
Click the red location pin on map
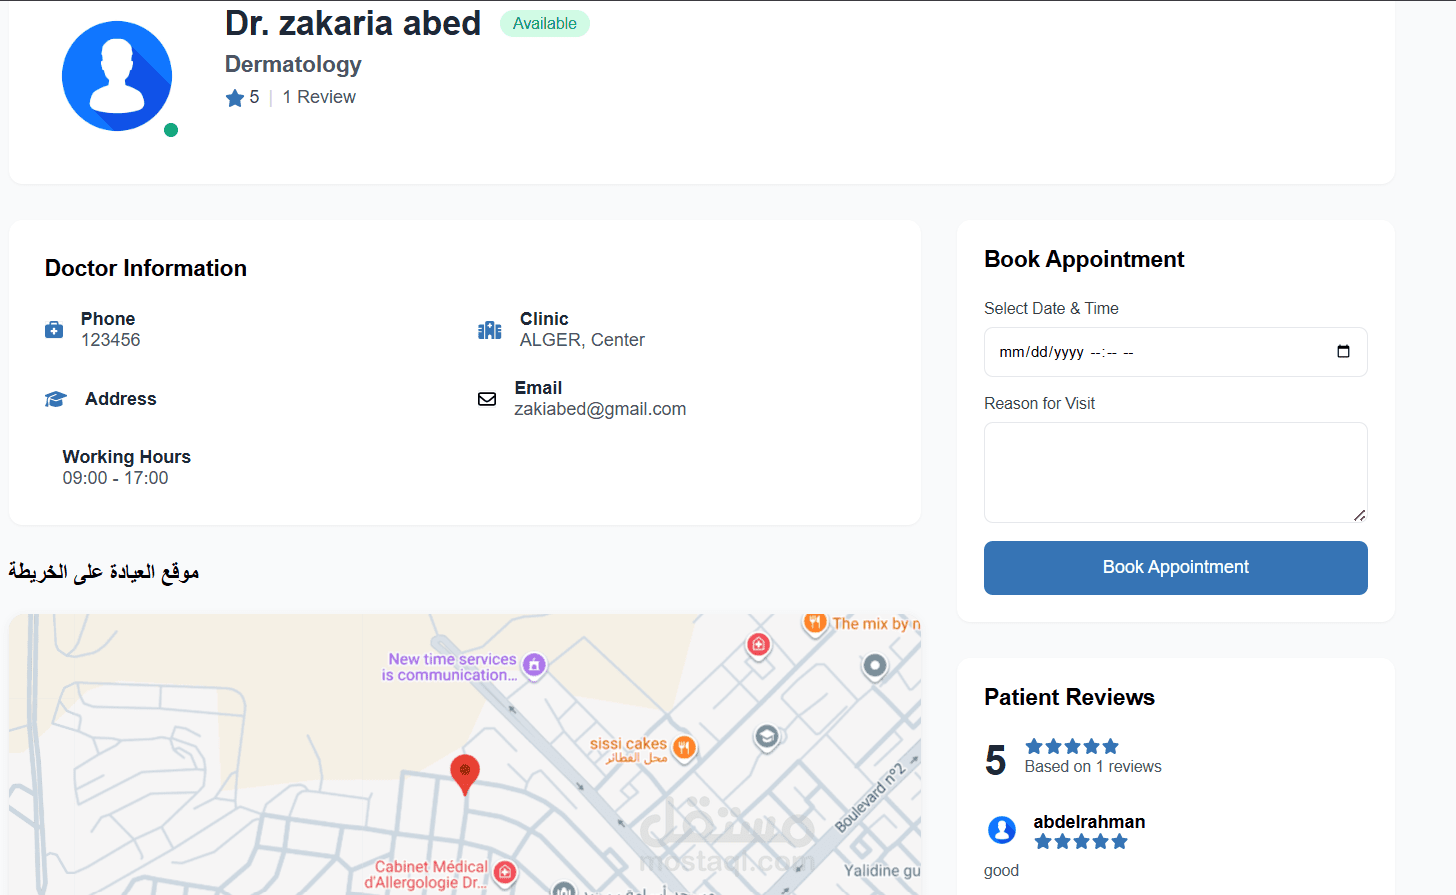click(x=465, y=772)
